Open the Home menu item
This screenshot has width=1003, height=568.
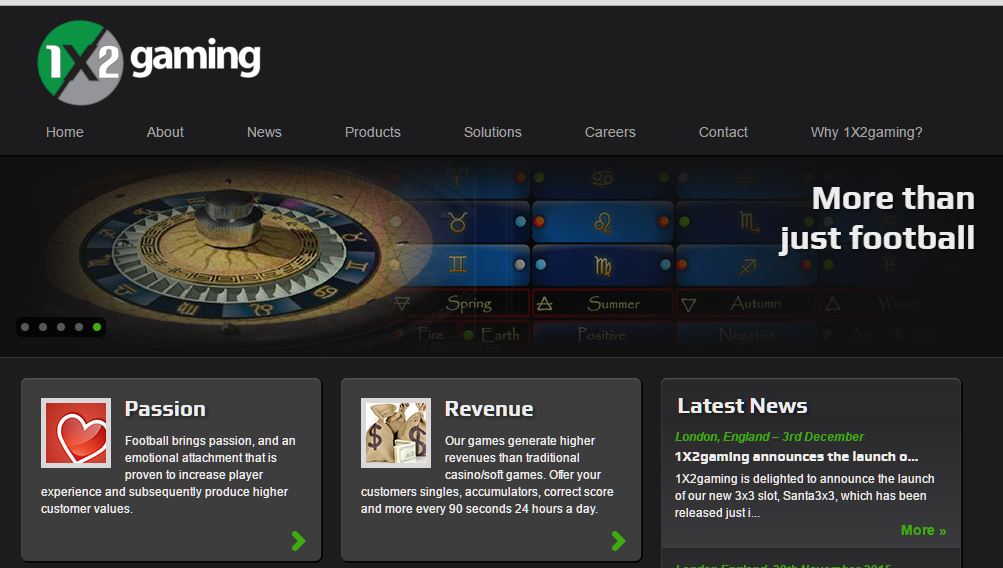click(x=65, y=132)
